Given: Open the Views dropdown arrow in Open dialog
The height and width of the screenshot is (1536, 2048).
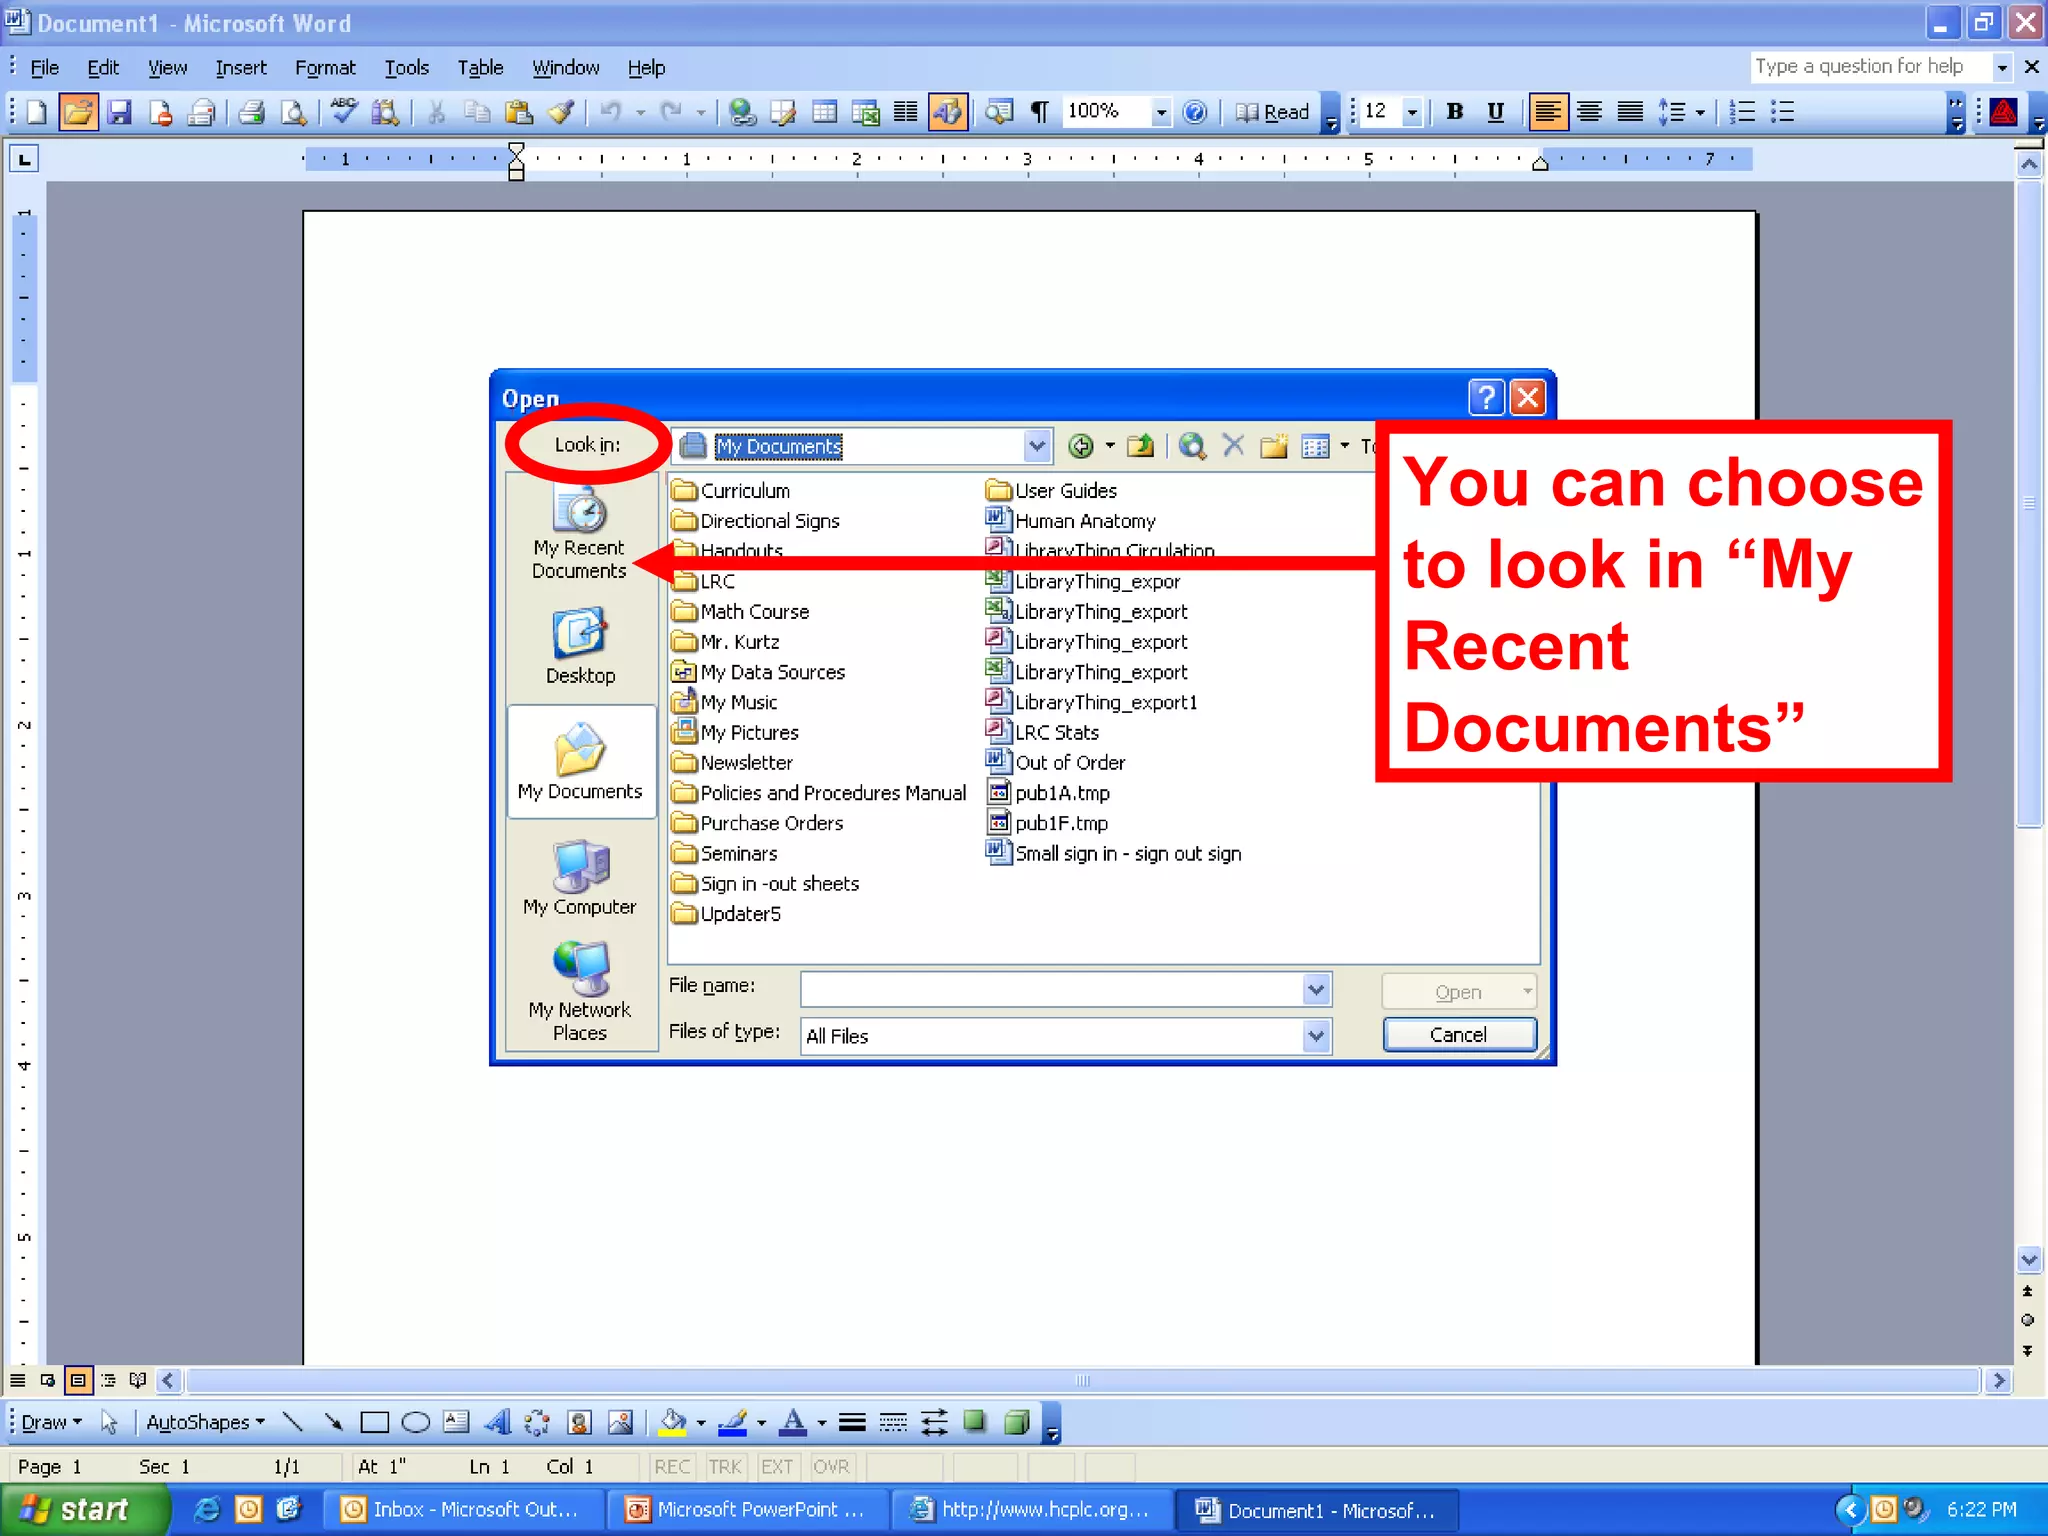Looking at the screenshot, I should click(1344, 446).
